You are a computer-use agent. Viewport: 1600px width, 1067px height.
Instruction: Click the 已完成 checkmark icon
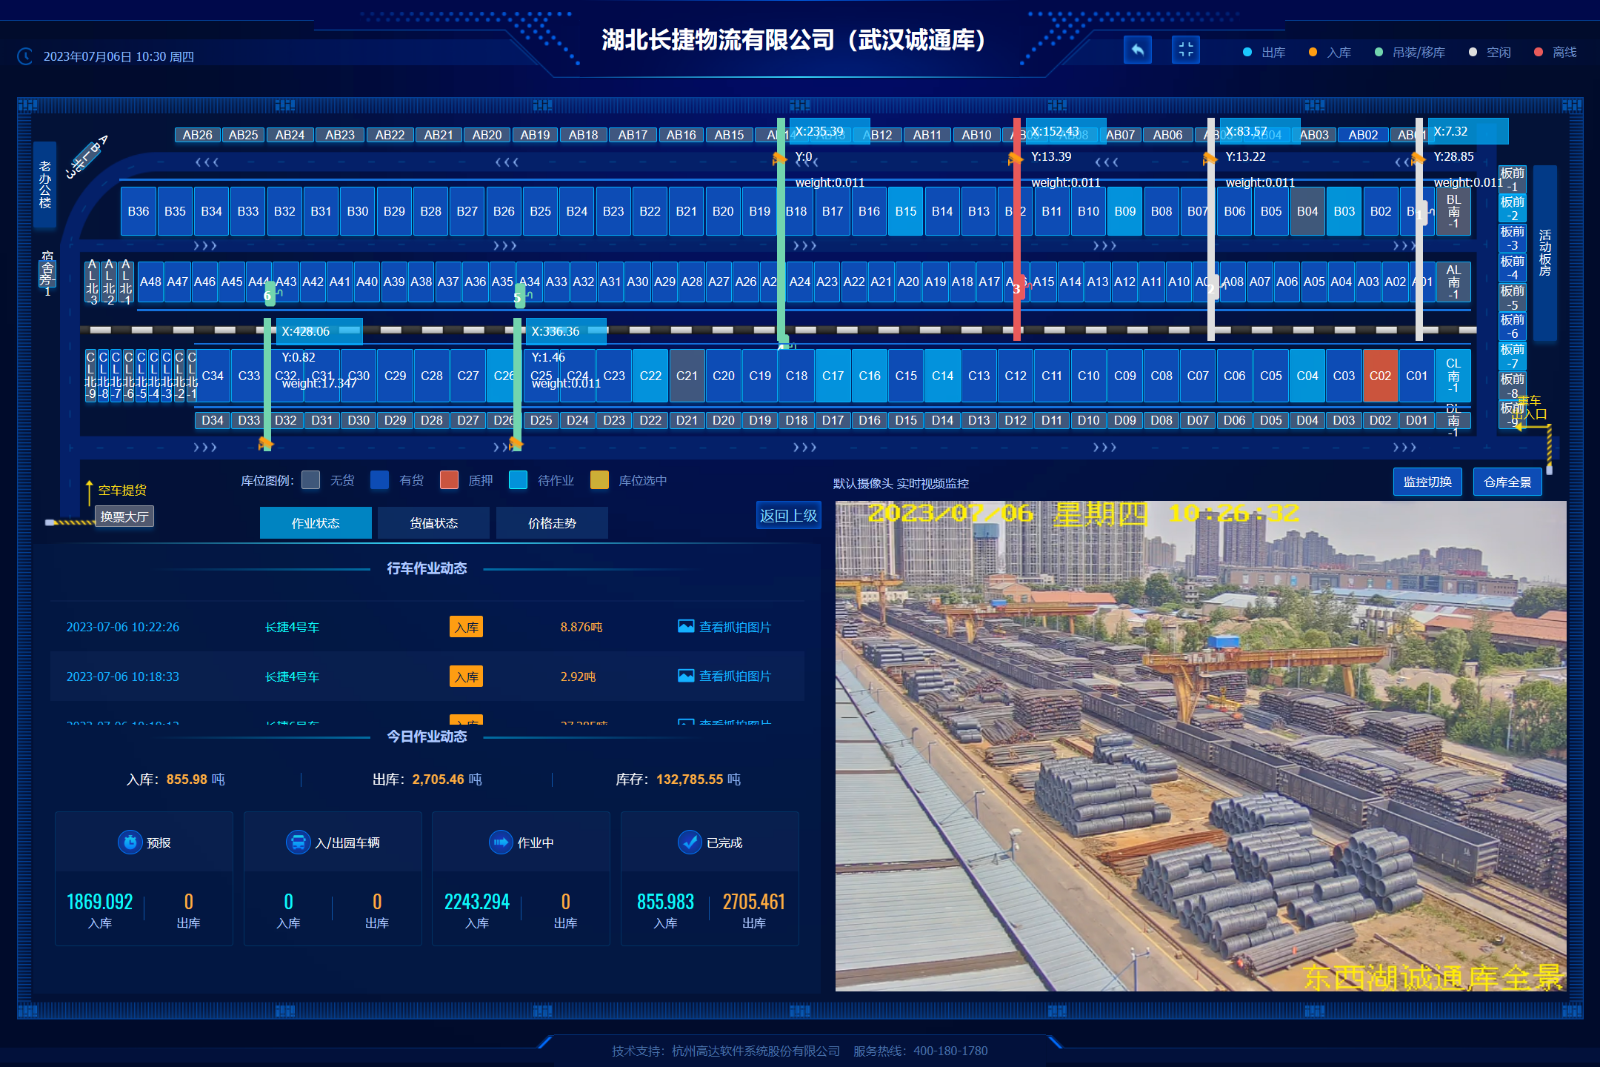[x=689, y=842]
